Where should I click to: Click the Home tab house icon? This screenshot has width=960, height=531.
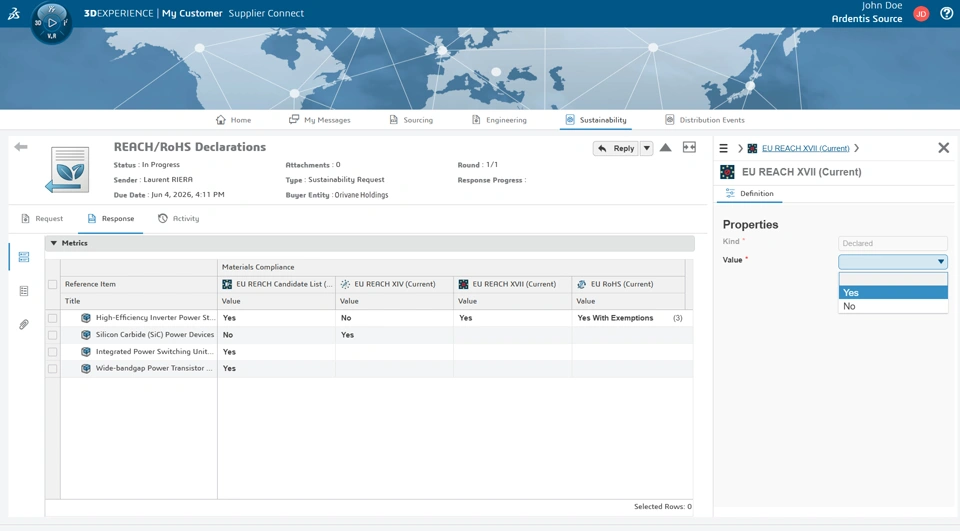click(221, 119)
